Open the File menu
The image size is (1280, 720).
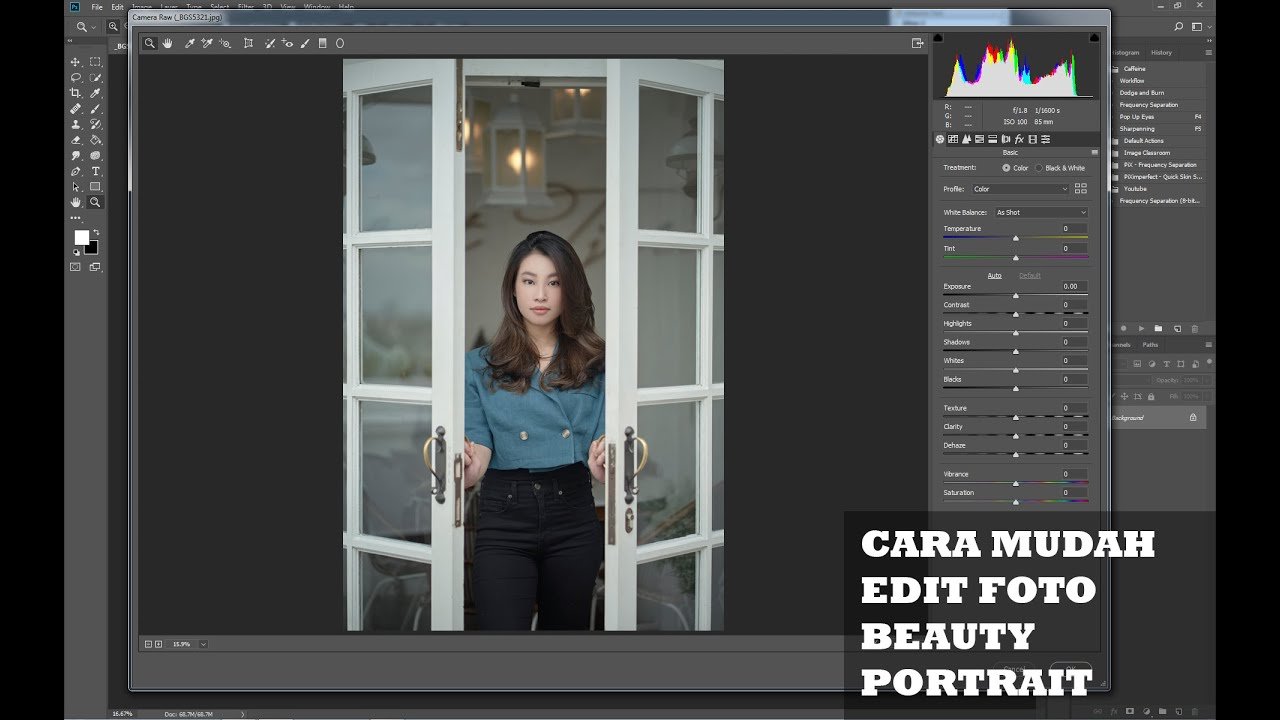point(97,7)
